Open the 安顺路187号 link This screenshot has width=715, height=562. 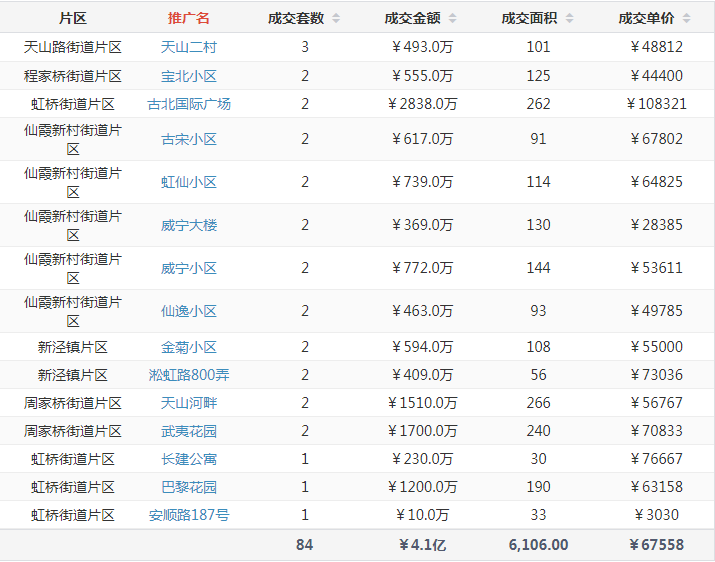(189, 515)
